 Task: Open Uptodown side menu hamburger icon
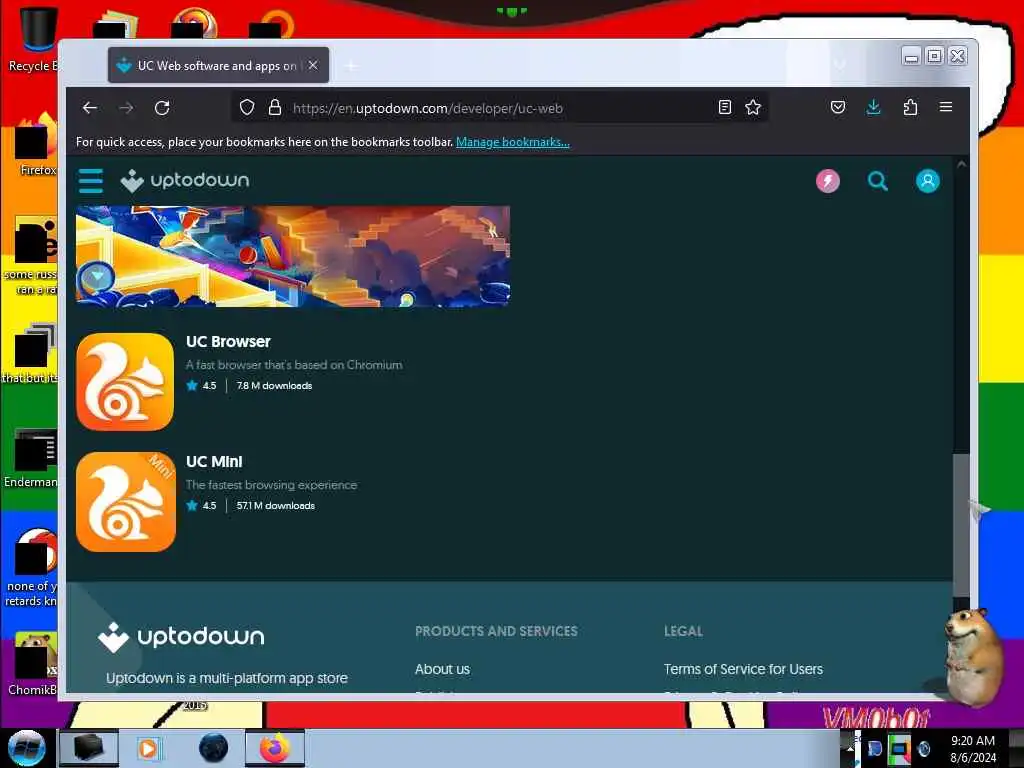coord(91,181)
